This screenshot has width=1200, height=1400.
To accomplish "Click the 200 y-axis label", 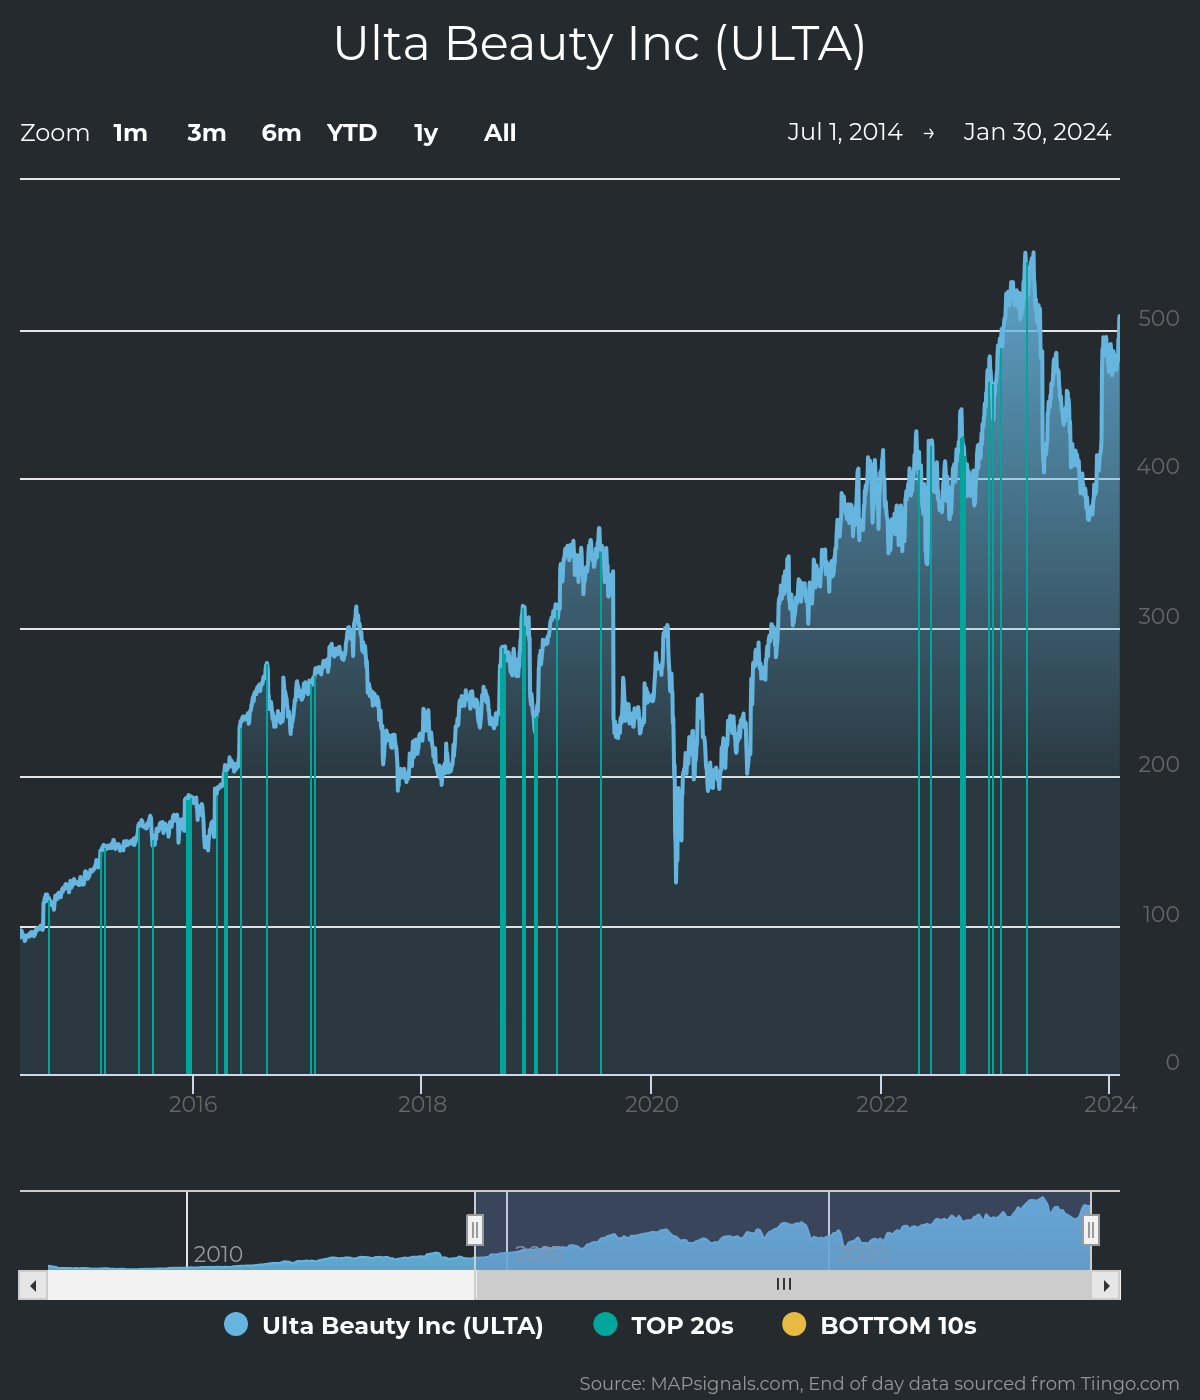I will pos(1159,764).
